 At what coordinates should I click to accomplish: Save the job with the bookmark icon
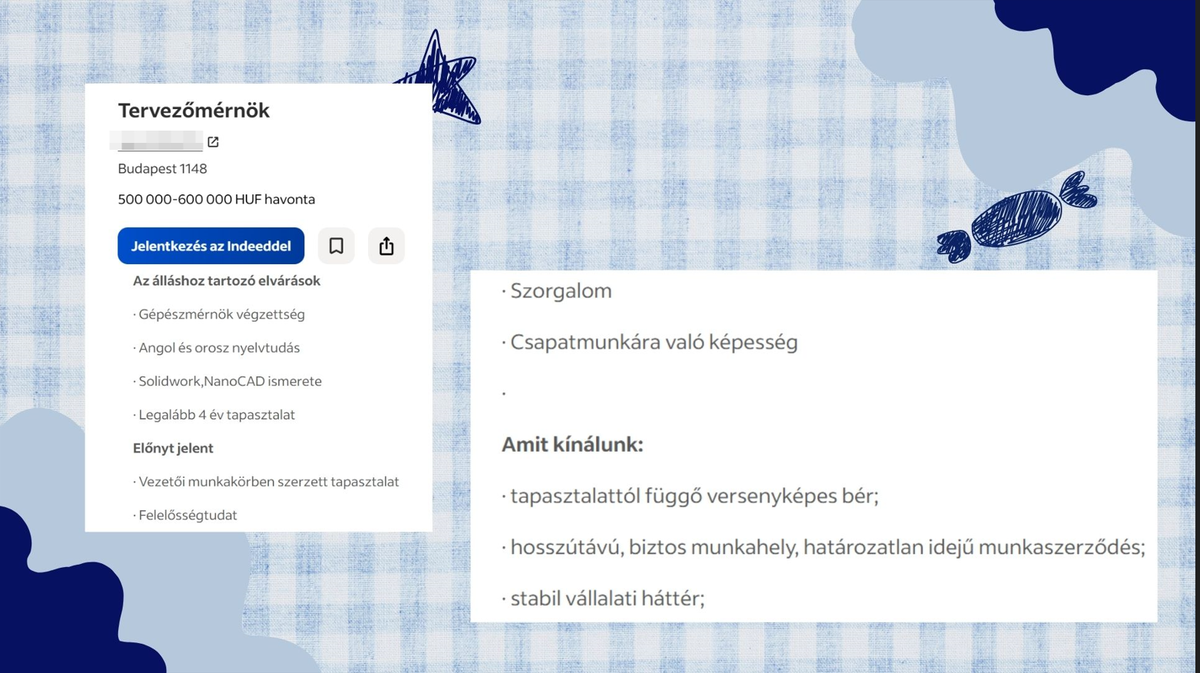[336, 246]
